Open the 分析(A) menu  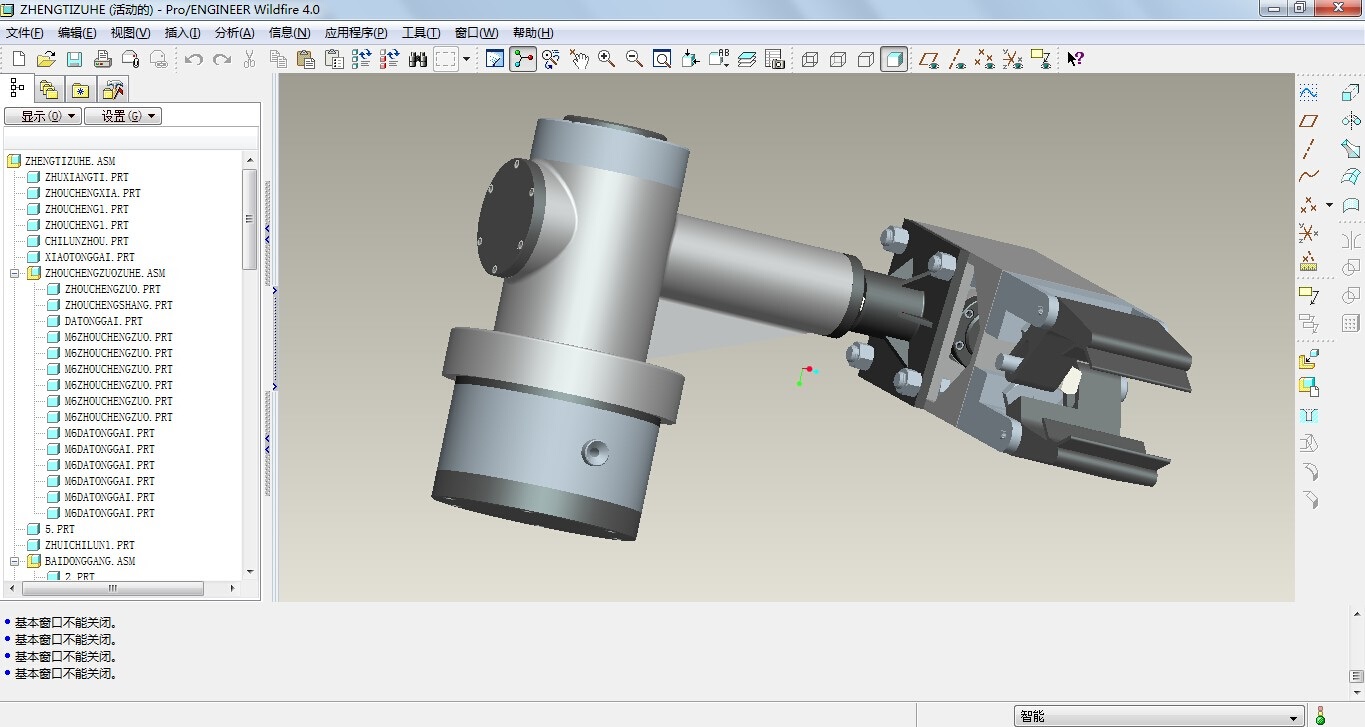click(x=234, y=33)
